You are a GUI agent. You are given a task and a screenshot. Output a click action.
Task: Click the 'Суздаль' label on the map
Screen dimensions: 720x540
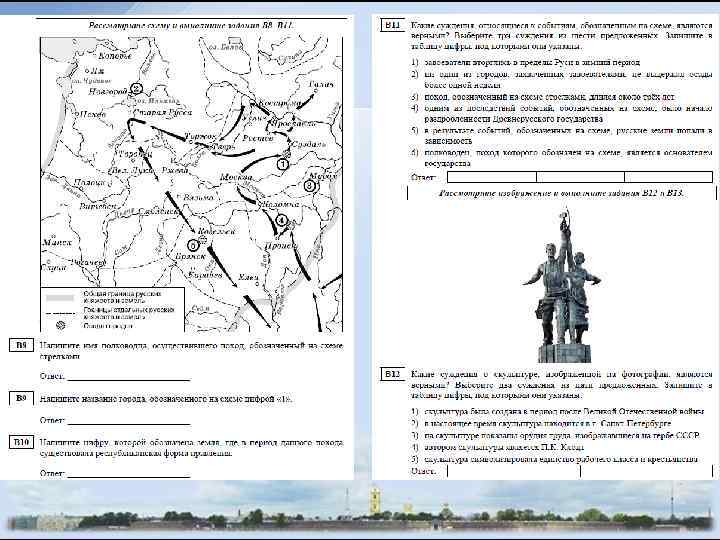pyautogui.click(x=309, y=144)
